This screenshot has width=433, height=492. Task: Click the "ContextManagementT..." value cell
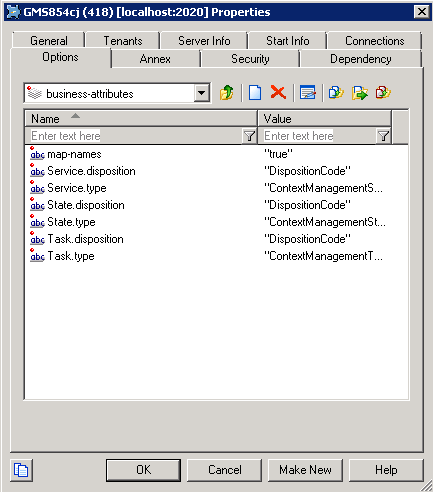323,256
